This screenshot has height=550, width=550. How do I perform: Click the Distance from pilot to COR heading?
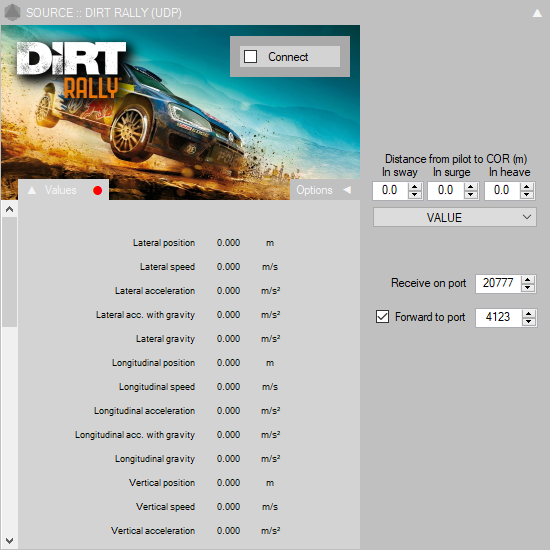(x=456, y=159)
